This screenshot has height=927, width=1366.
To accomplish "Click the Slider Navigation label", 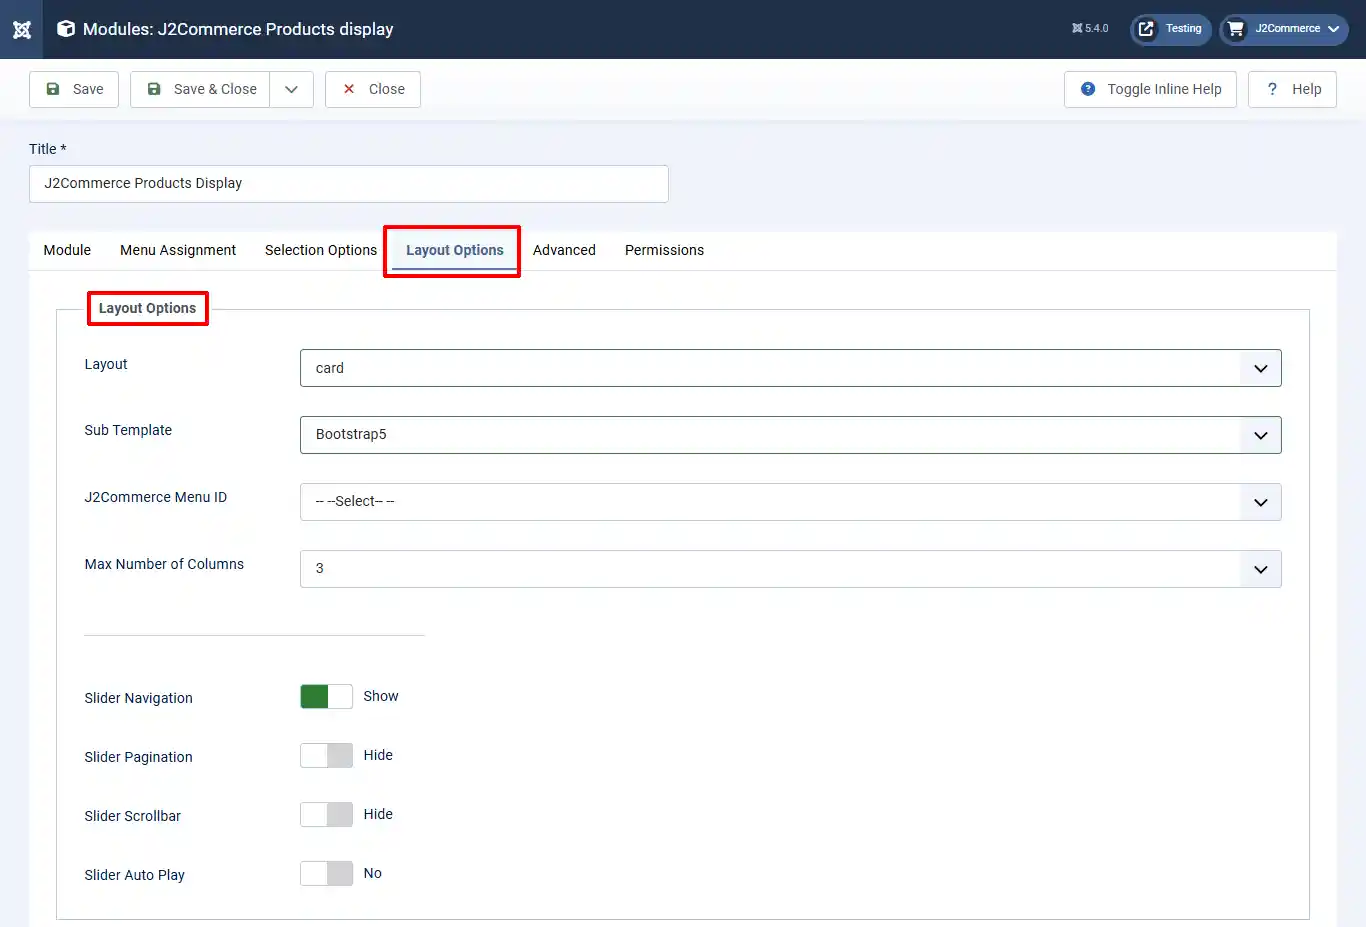I will pos(139,698).
